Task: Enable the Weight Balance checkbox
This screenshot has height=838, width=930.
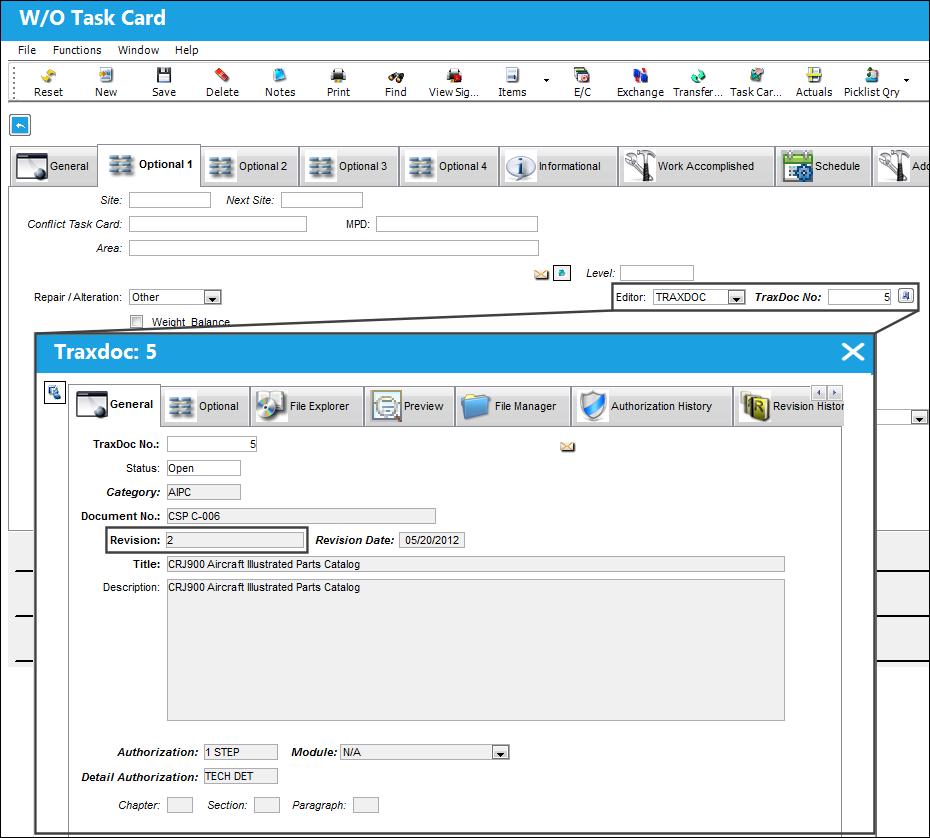Action: tap(137, 321)
